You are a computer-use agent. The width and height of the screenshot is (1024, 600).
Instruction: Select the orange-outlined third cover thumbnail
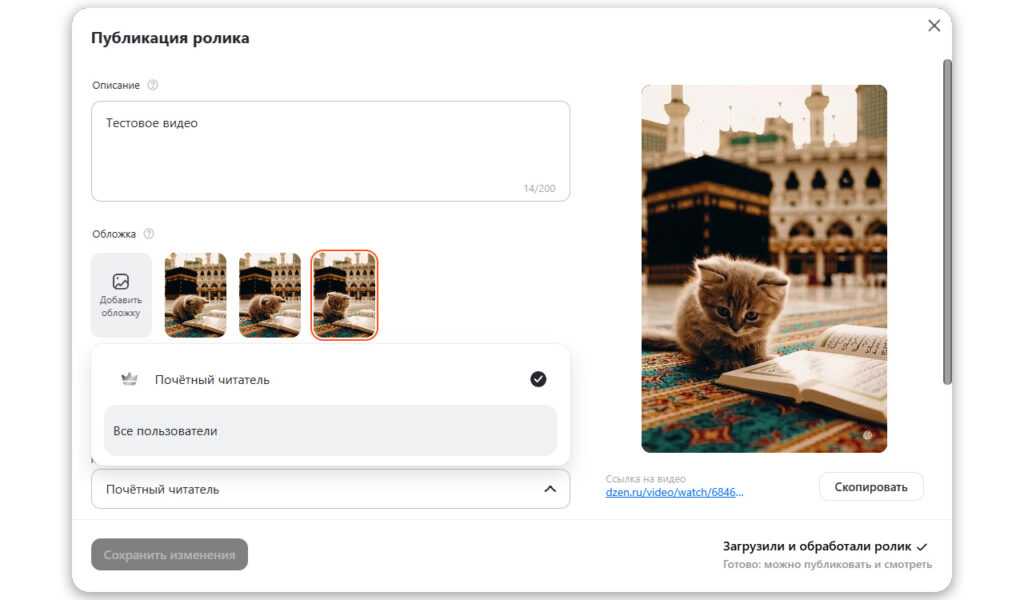coord(344,295)
